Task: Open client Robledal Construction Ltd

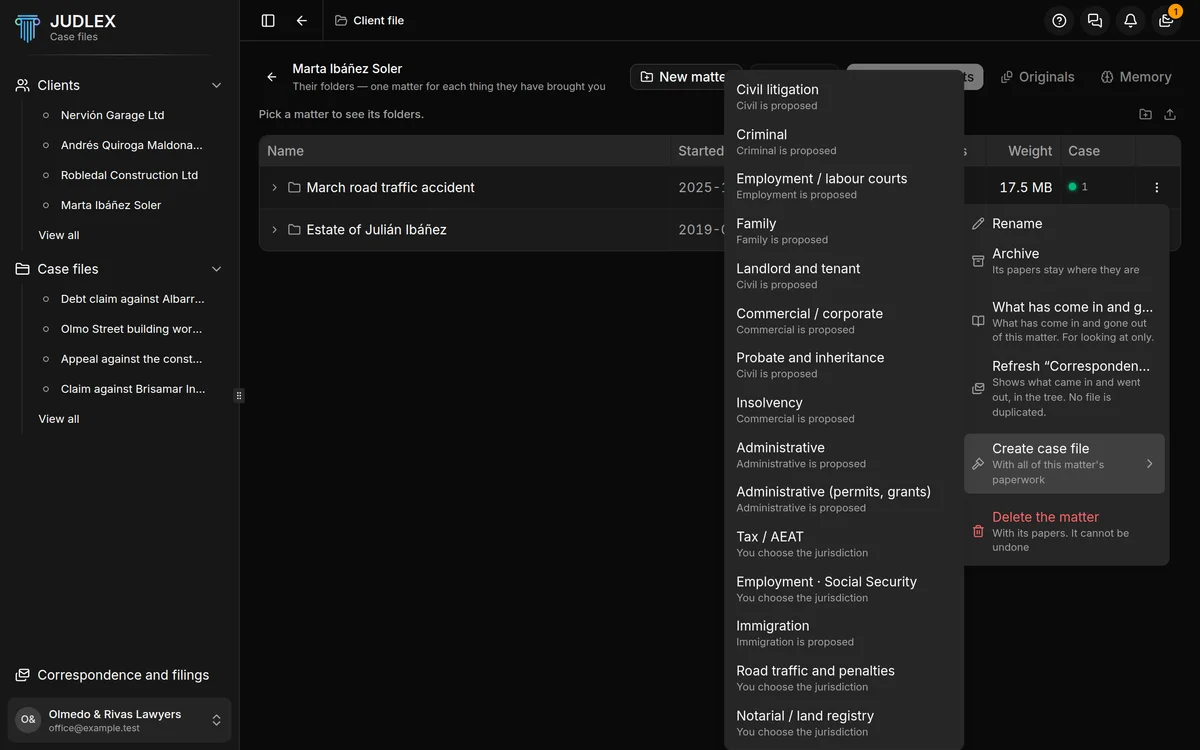Action: (129, 175)
